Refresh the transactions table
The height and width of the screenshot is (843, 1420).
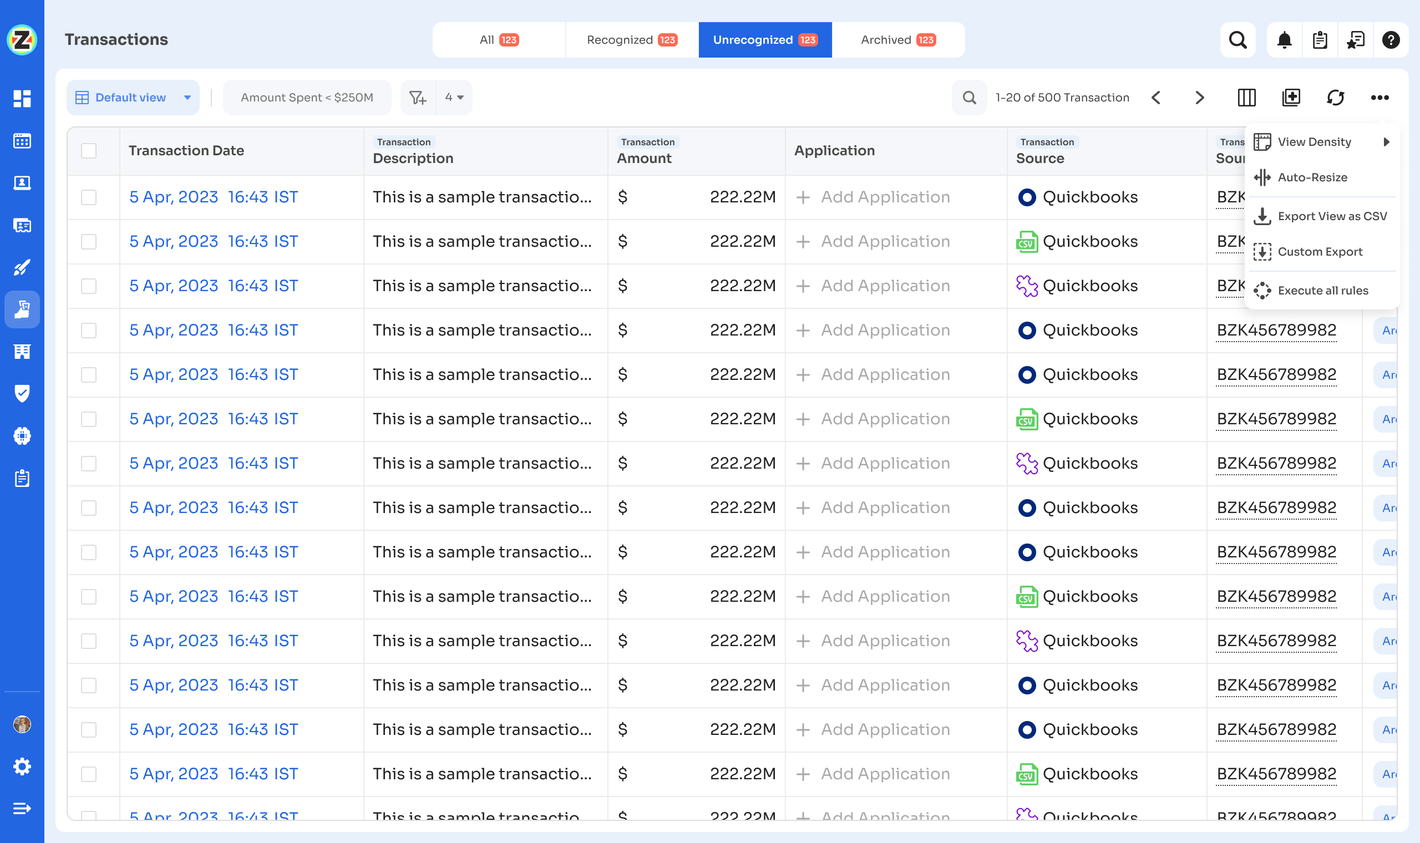click(x=1335, y=97)
